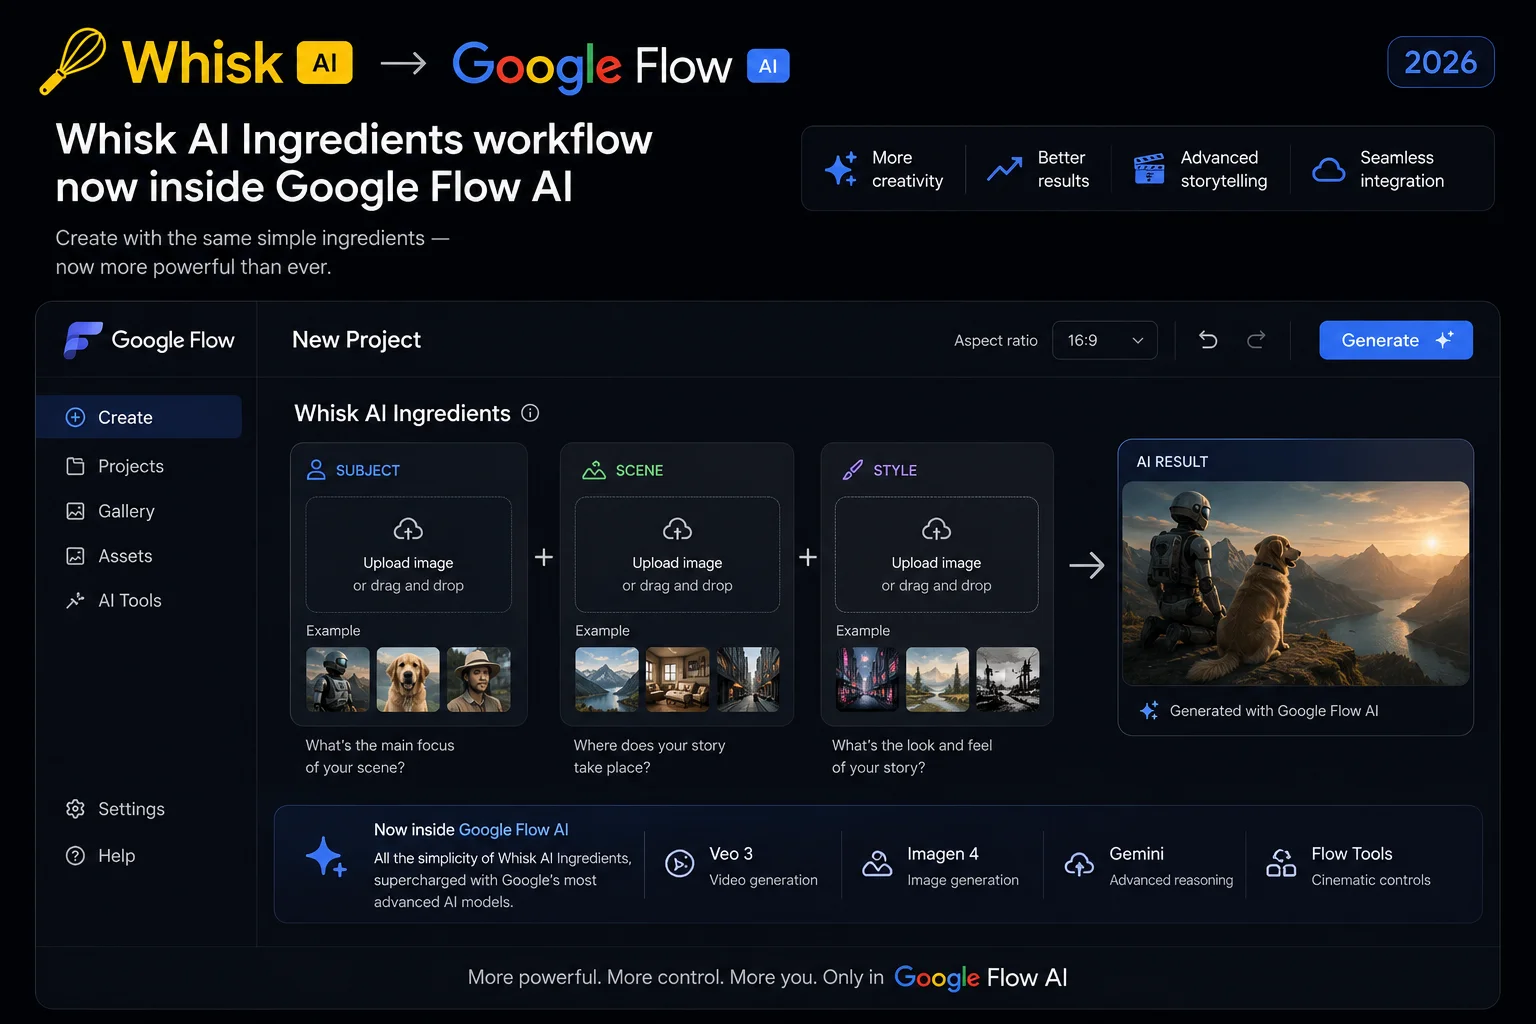Image resolution: width=1536 pixels, height=1024 pixels.
Task: Click the Google Flow logo in the sidebar
Action: coord(149,340)
